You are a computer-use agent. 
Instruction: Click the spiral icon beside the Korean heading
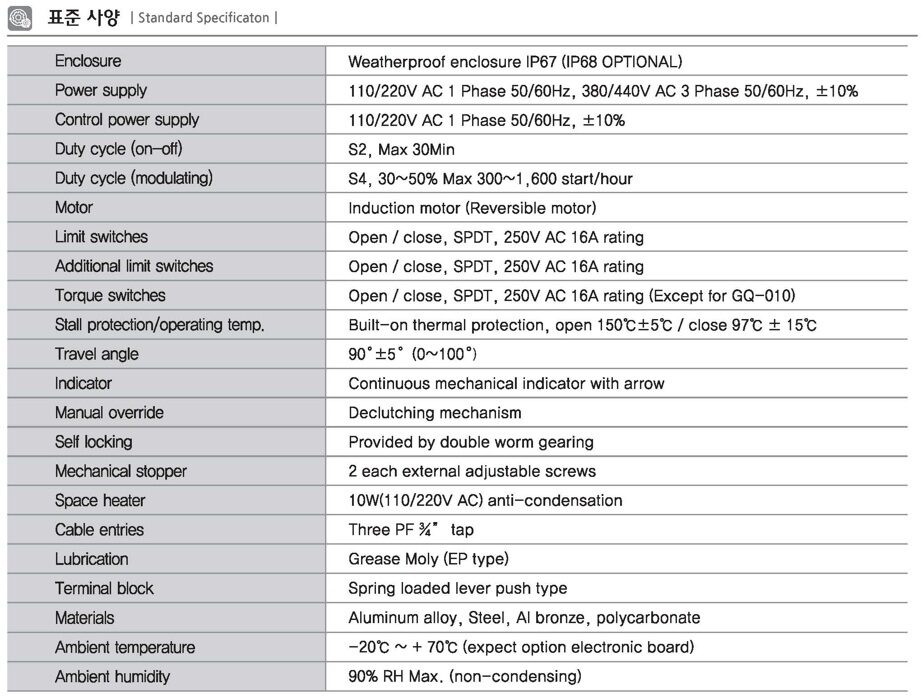click(x=21, y=18)
